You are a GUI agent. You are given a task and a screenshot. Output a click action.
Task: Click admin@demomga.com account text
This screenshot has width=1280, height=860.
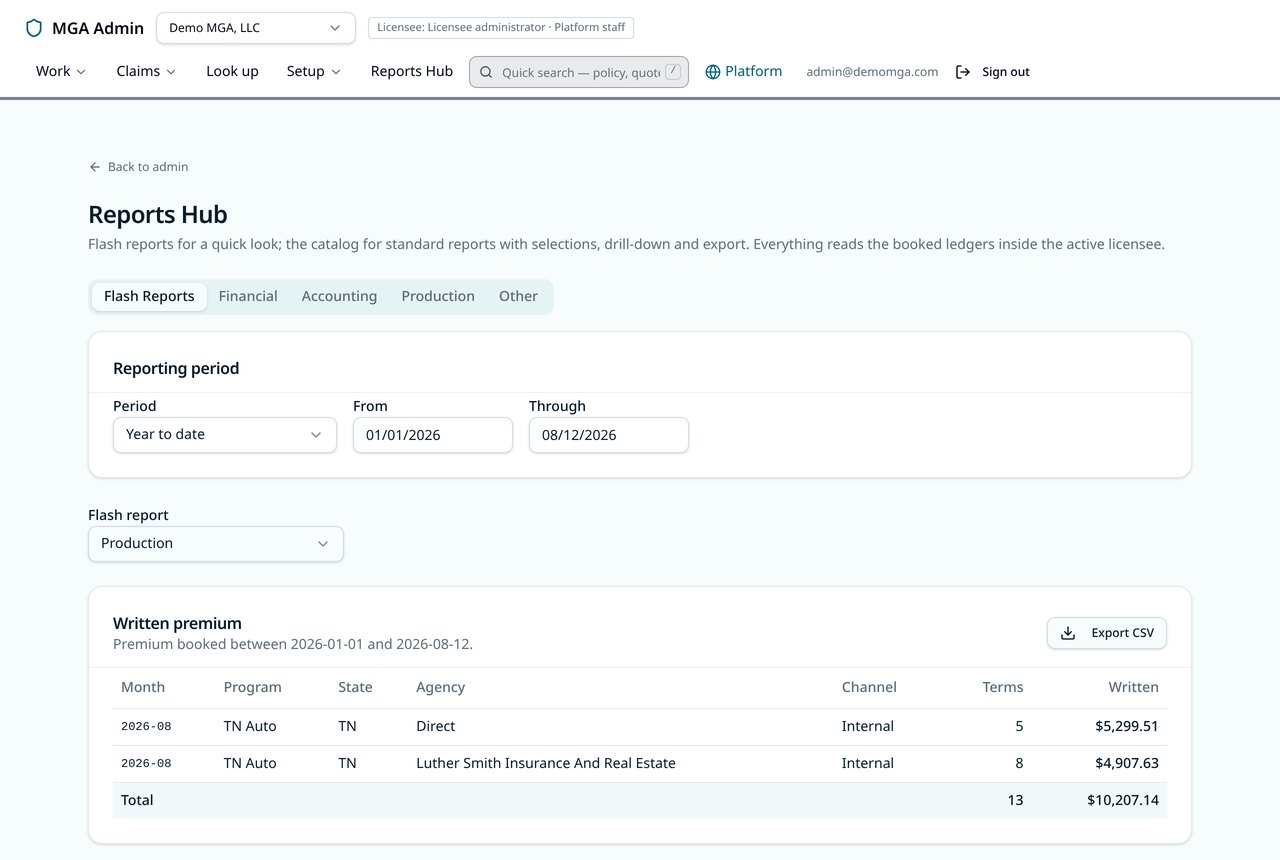872,72
